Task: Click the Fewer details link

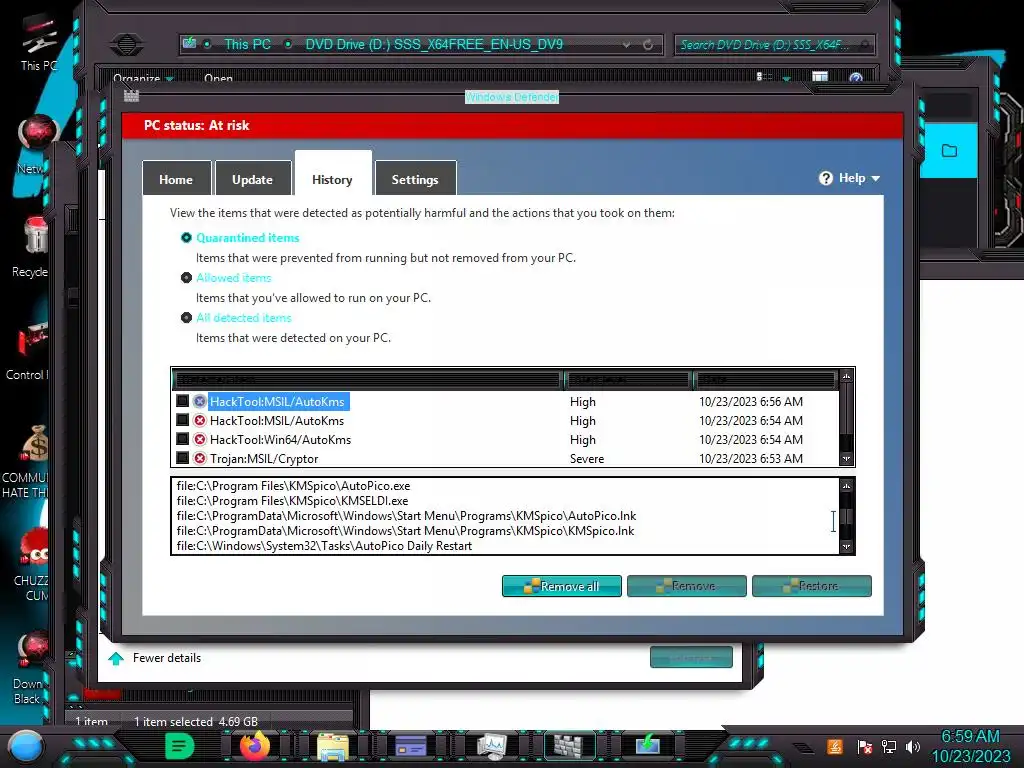Action: point(167,658)
